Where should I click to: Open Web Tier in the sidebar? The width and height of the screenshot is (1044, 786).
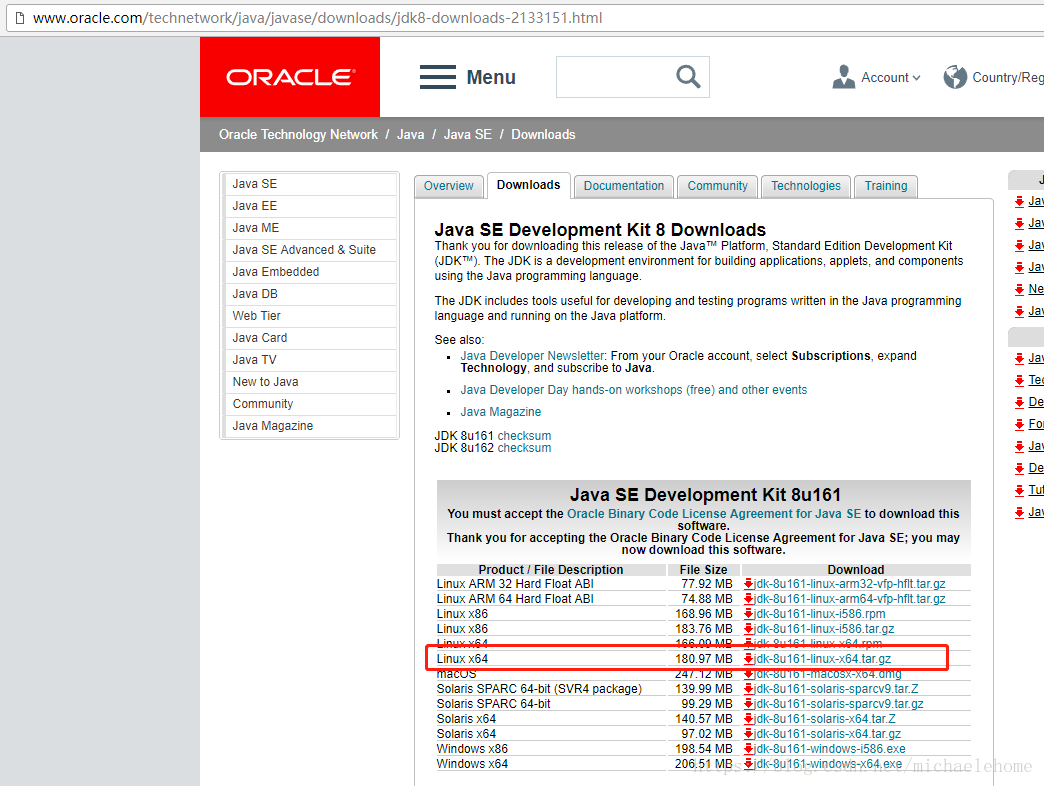coord(310,316)
